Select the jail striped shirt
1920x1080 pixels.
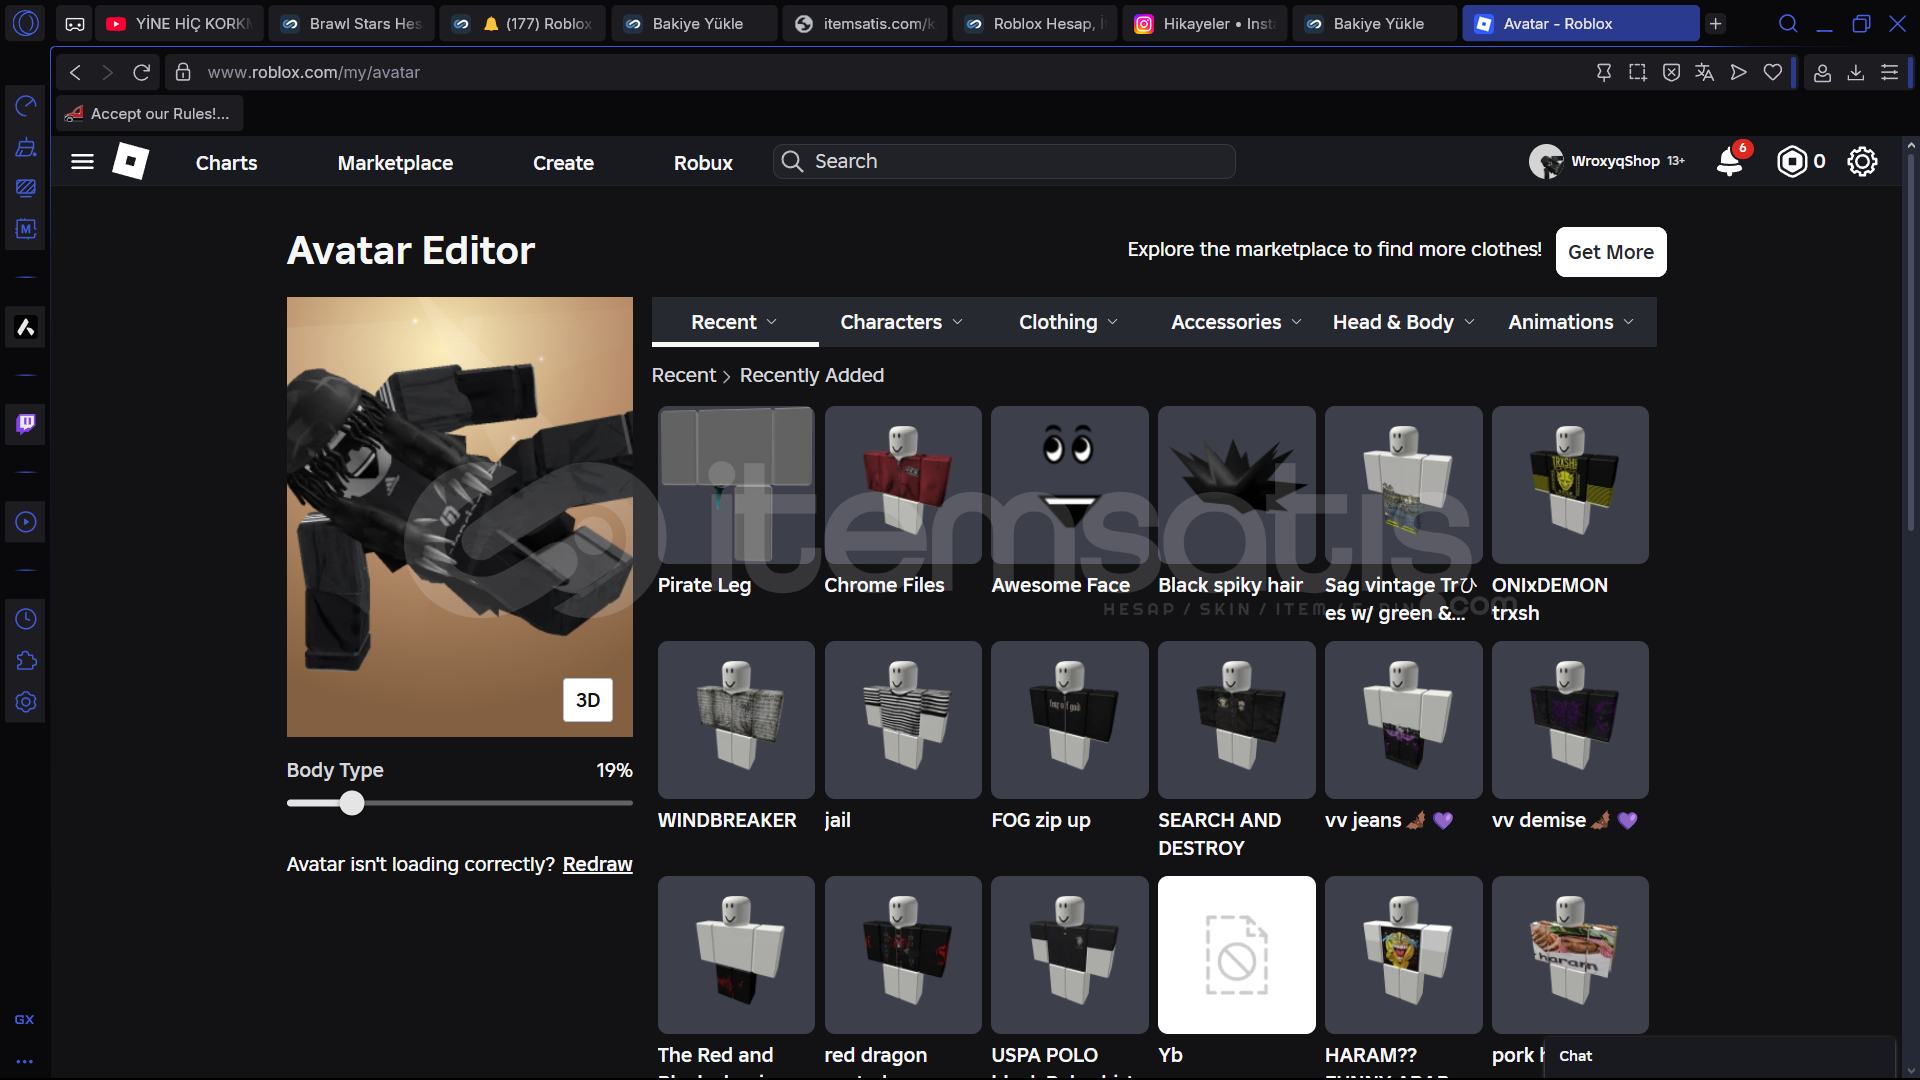click(x=903, y=720)
